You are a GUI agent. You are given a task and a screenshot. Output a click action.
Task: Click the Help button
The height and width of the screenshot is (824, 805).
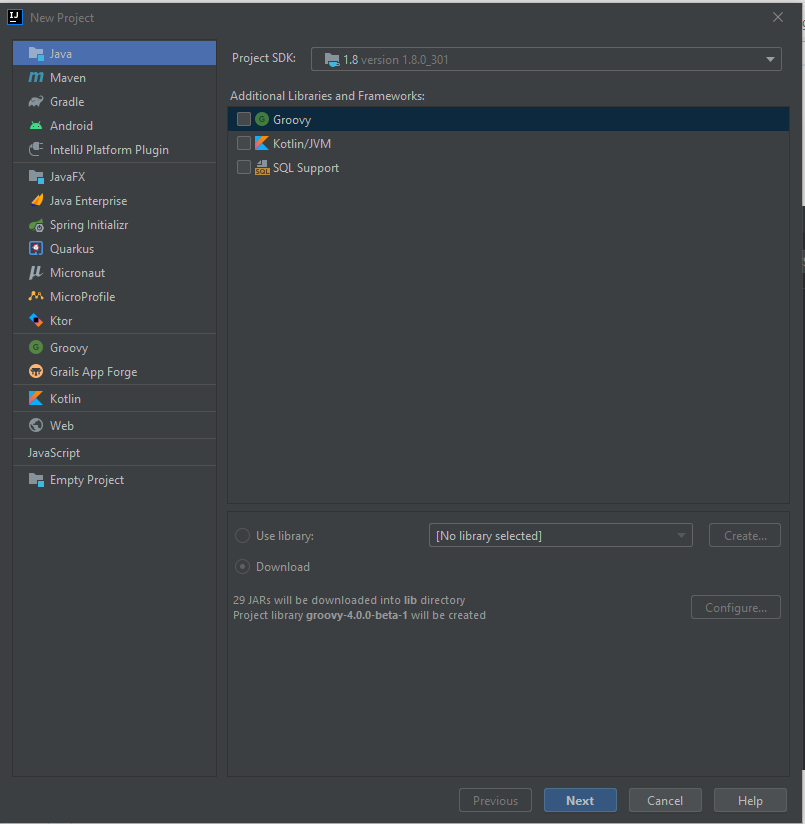(750, 800)
